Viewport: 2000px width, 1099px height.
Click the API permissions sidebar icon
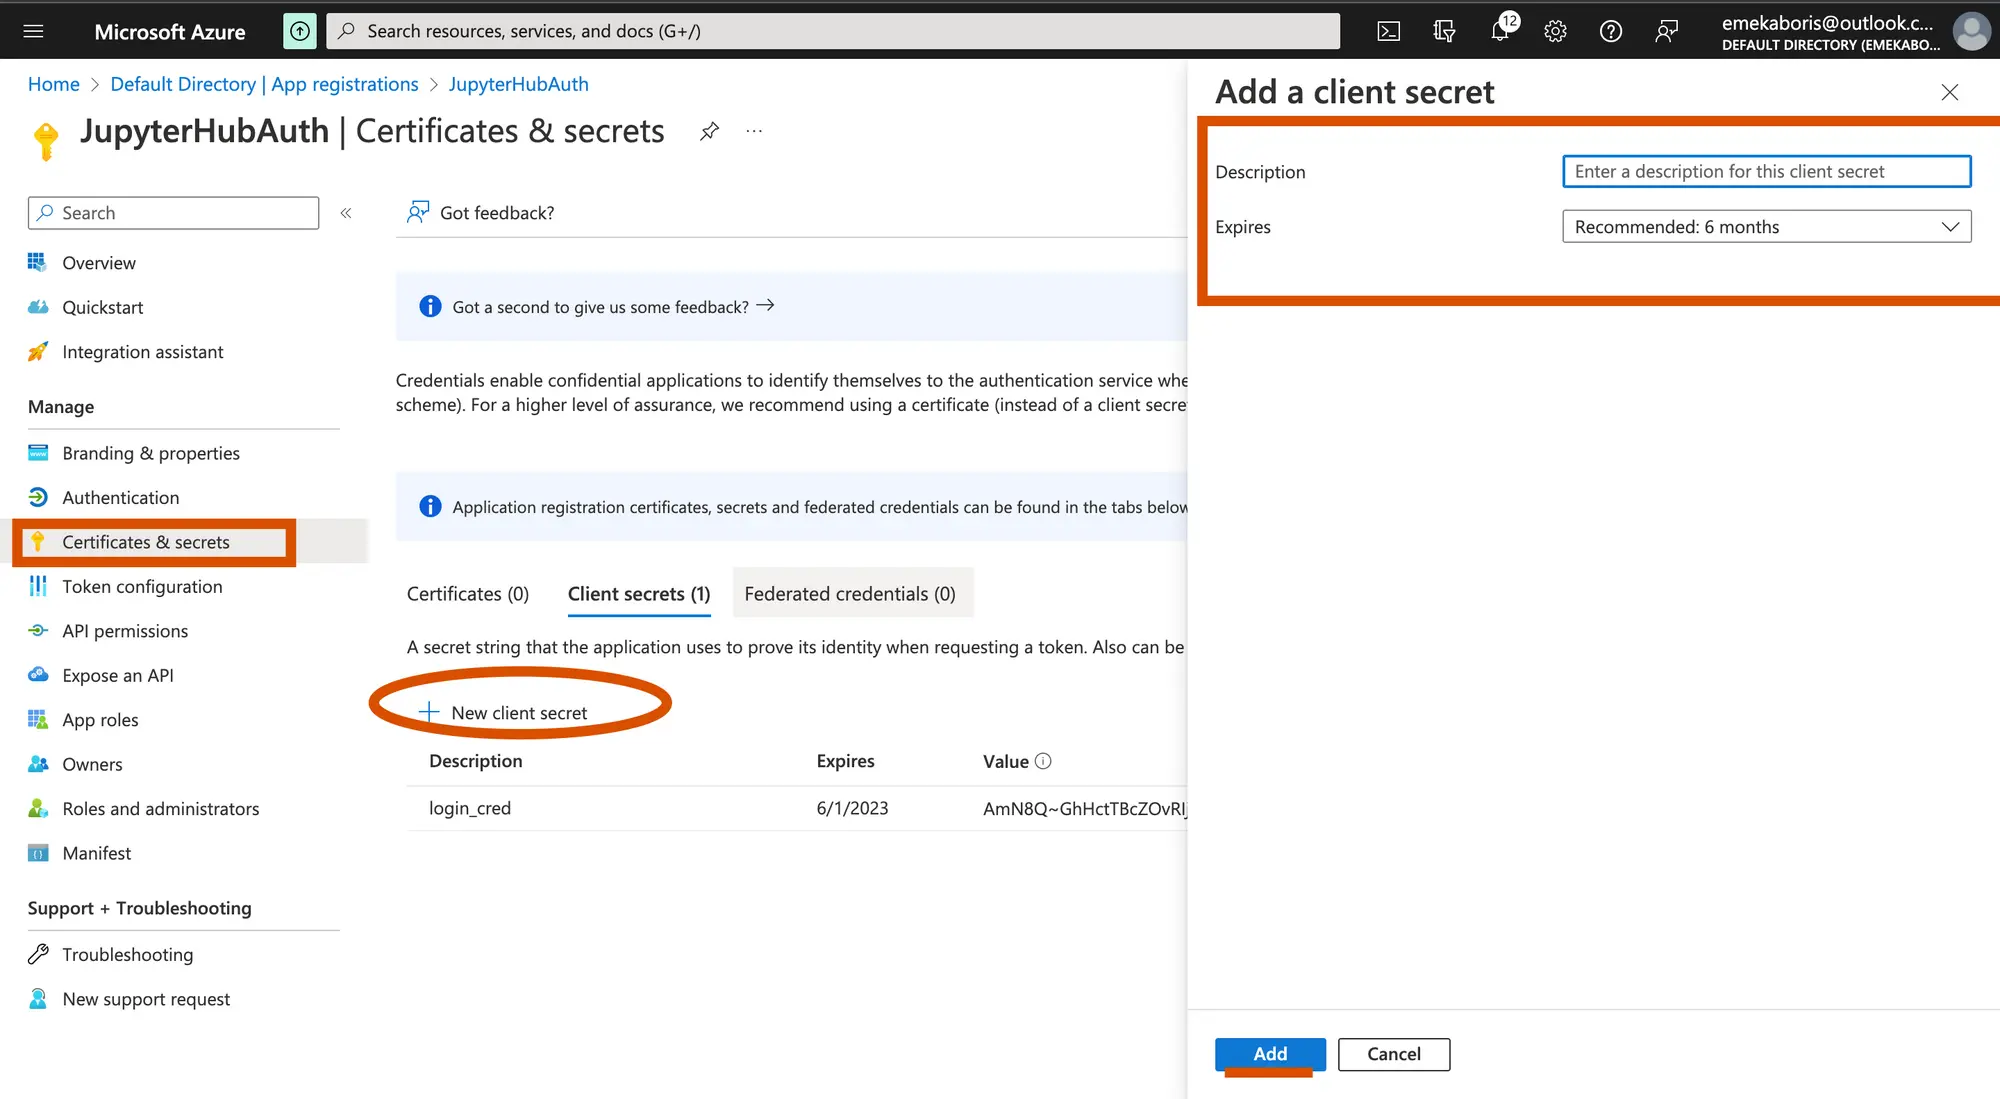pyautogui.click(x=38, y=631)
